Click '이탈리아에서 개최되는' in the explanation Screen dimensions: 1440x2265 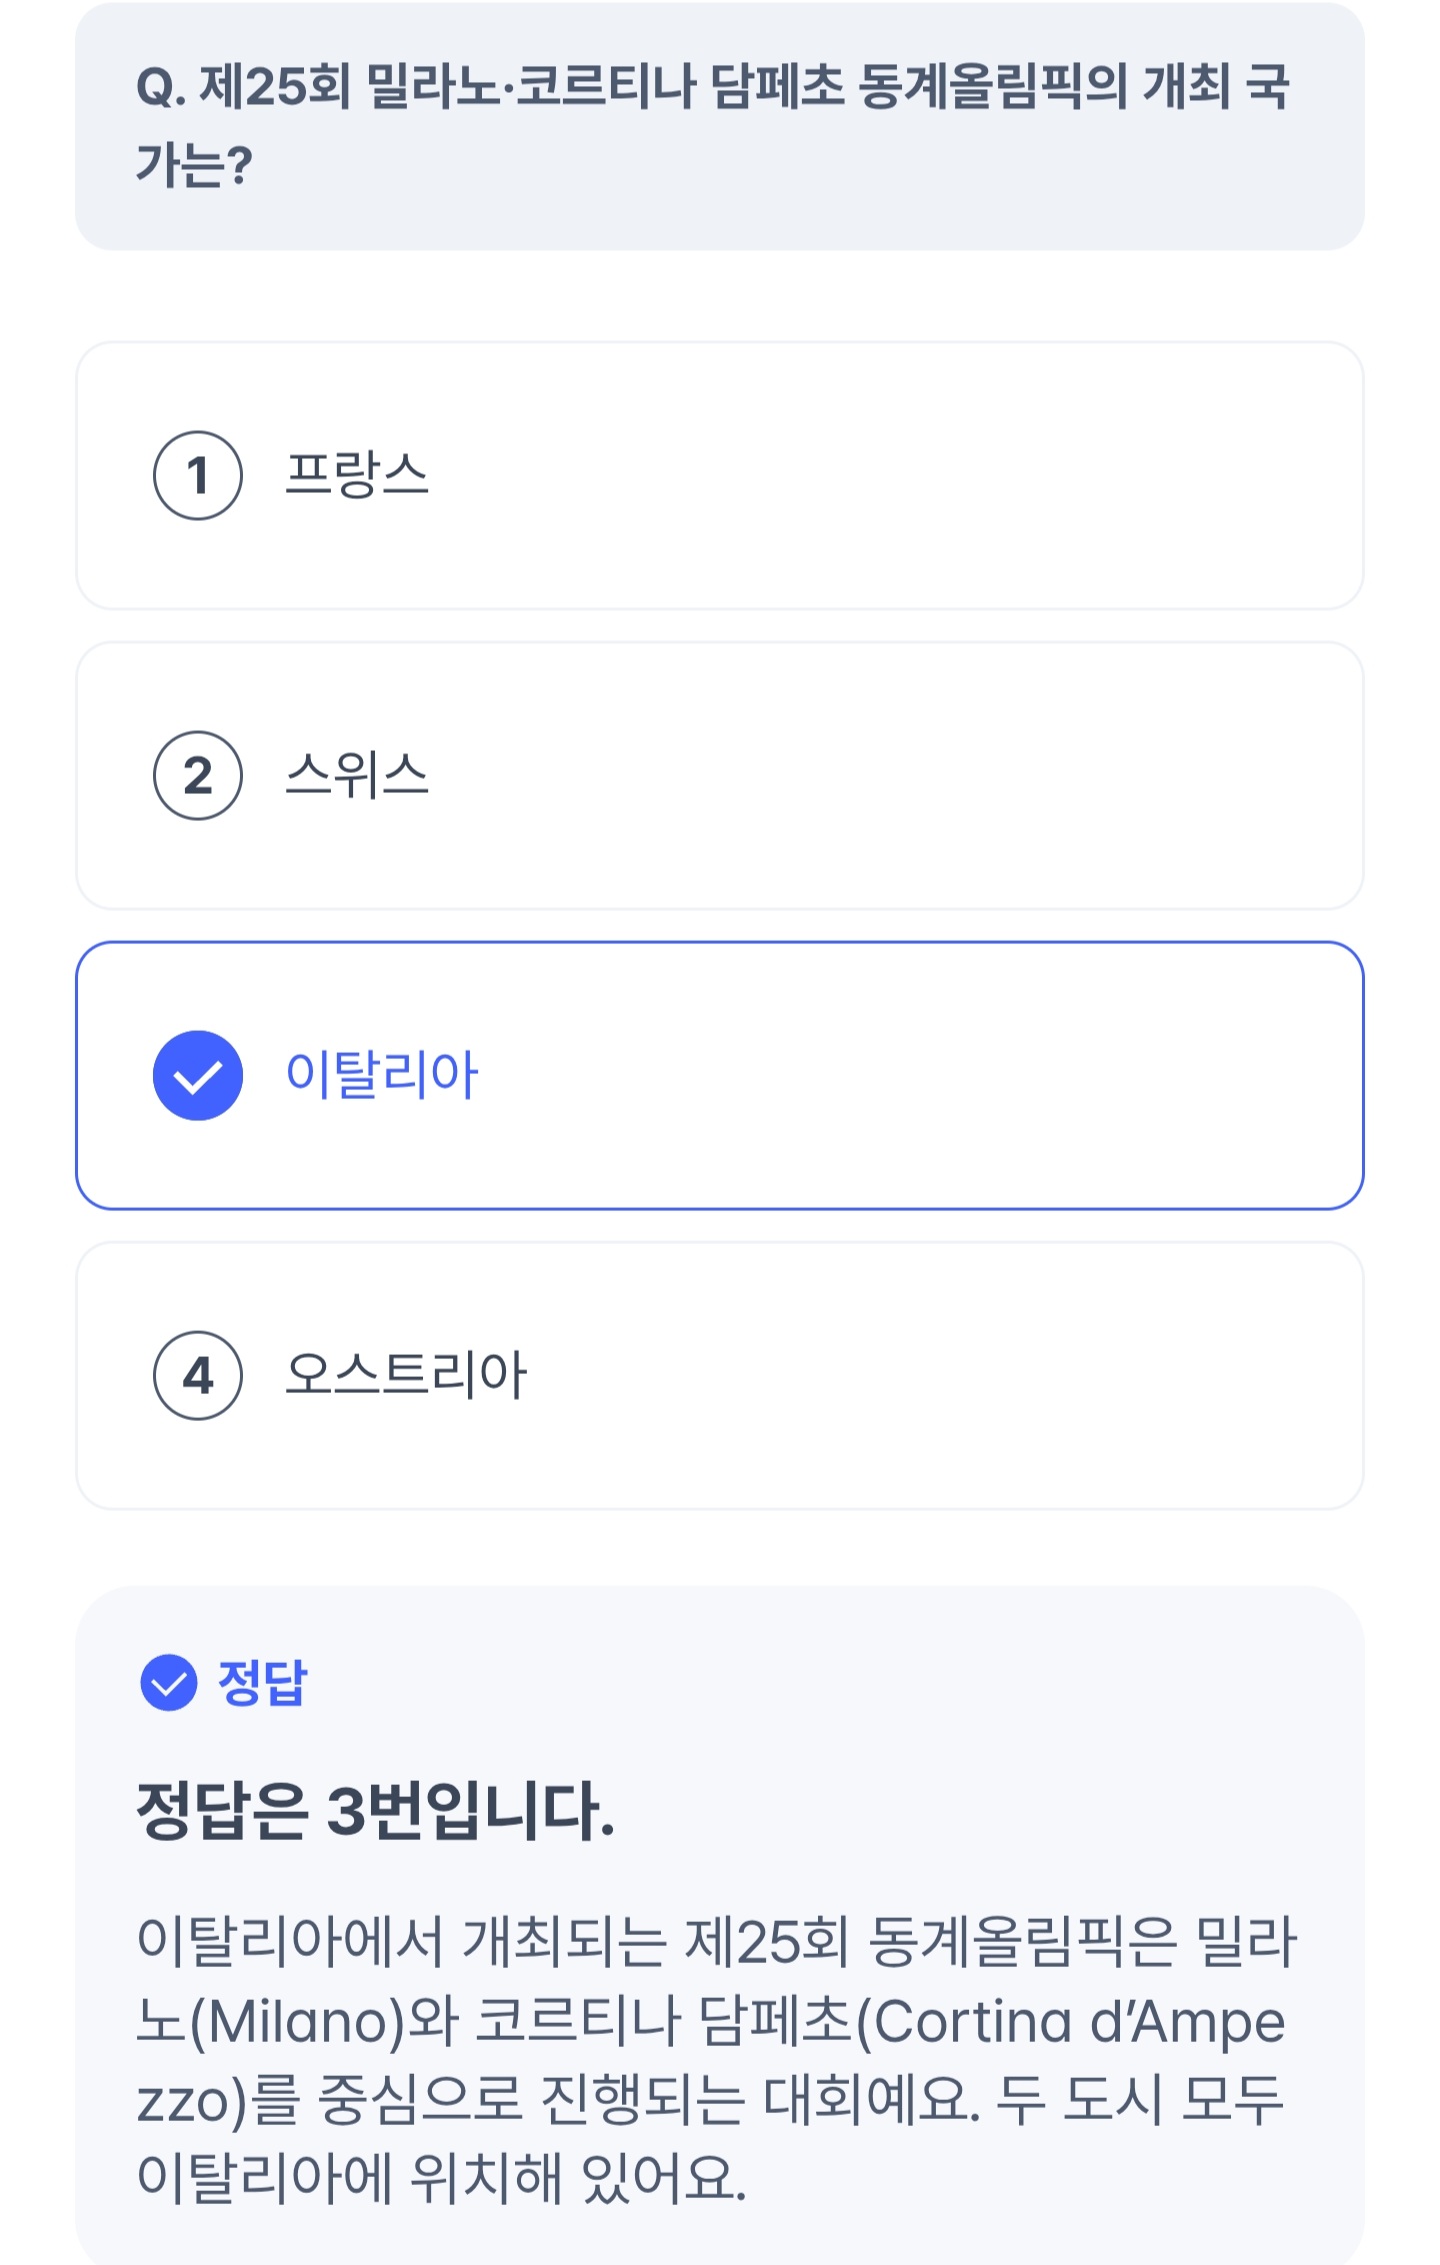click(x=402, y=1941)
